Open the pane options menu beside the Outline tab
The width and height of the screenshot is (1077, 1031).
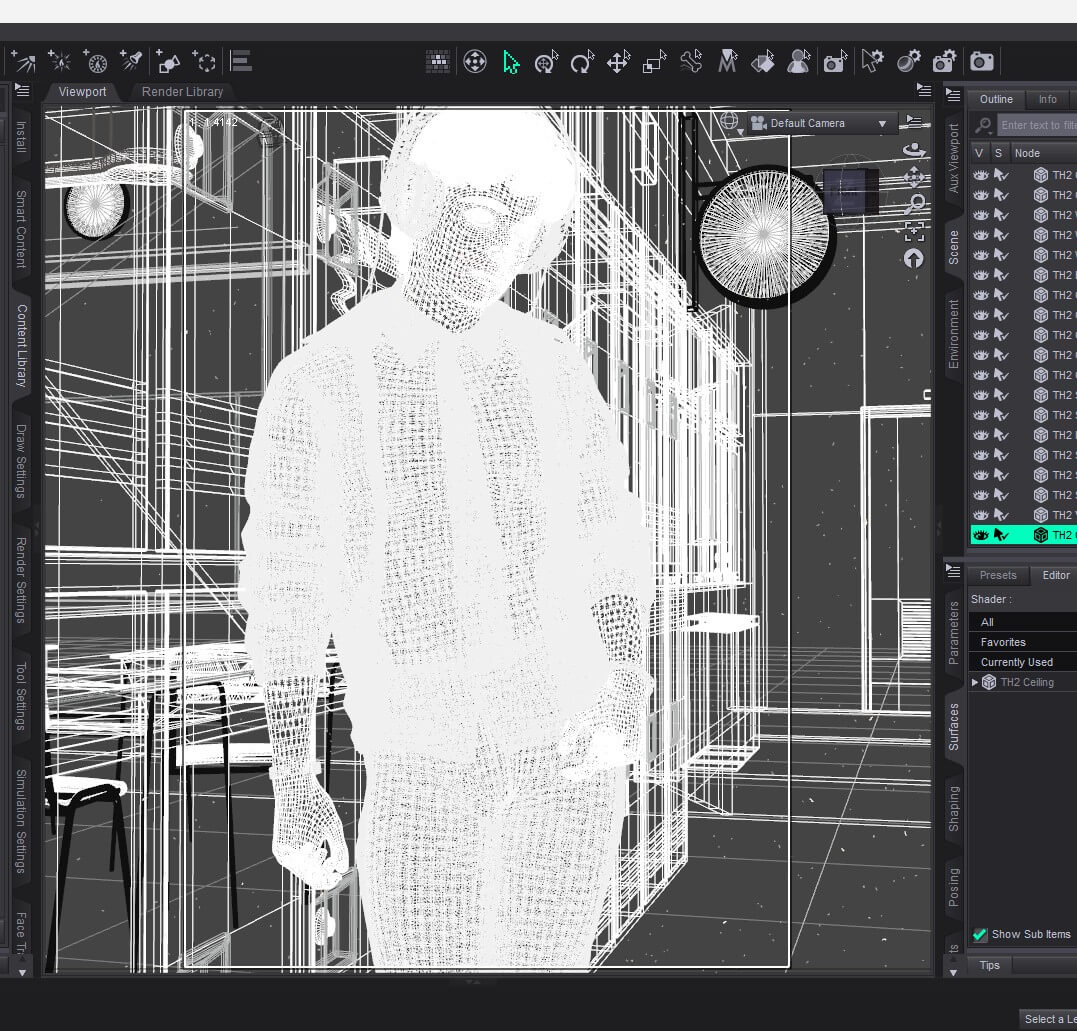click(953, 95)
